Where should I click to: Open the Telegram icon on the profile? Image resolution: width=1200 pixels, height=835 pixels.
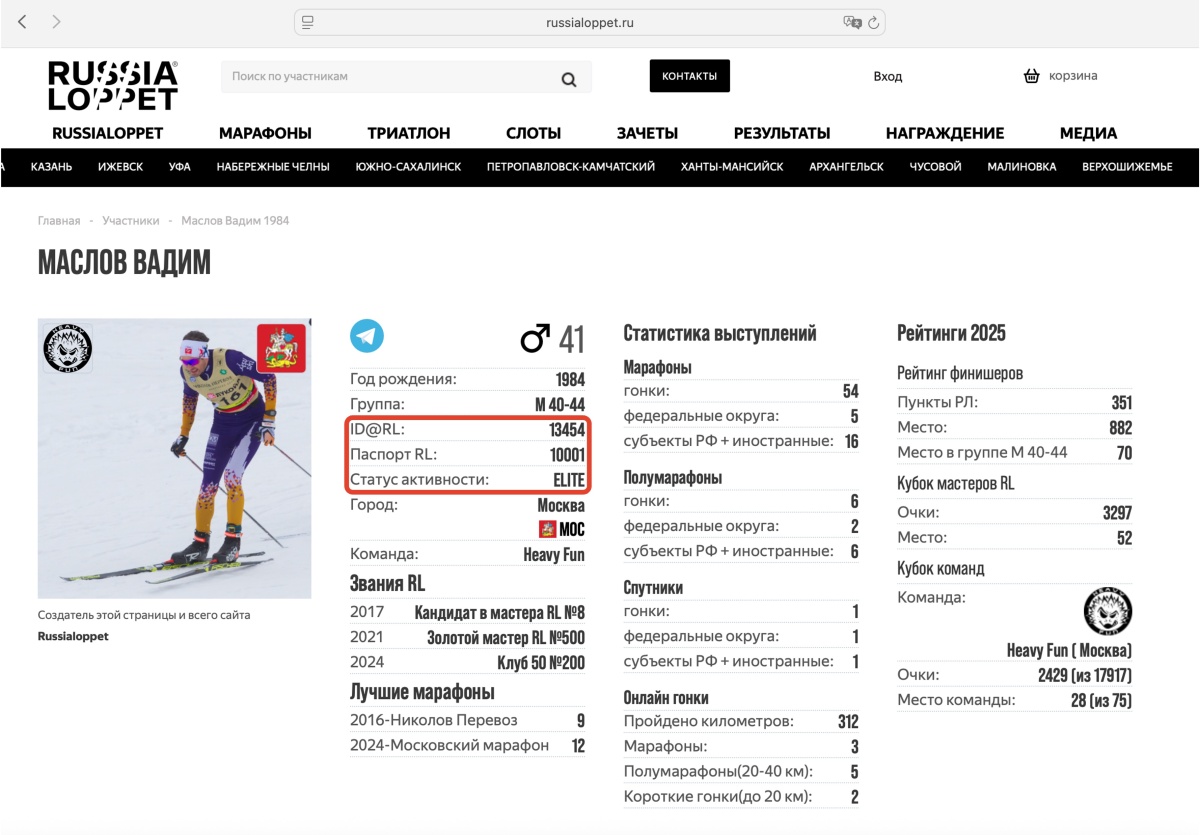pos(367,336)
